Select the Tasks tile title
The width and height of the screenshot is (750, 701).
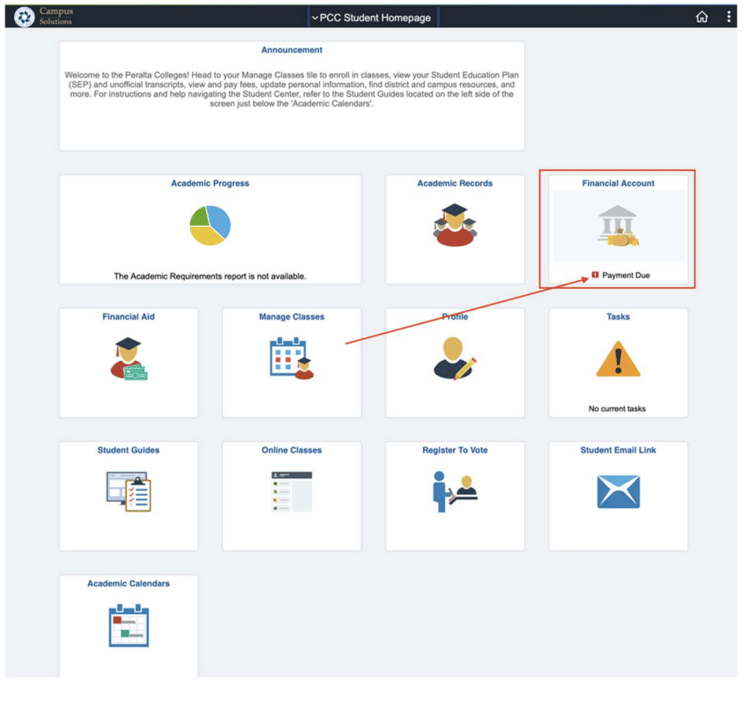point(618,317)
